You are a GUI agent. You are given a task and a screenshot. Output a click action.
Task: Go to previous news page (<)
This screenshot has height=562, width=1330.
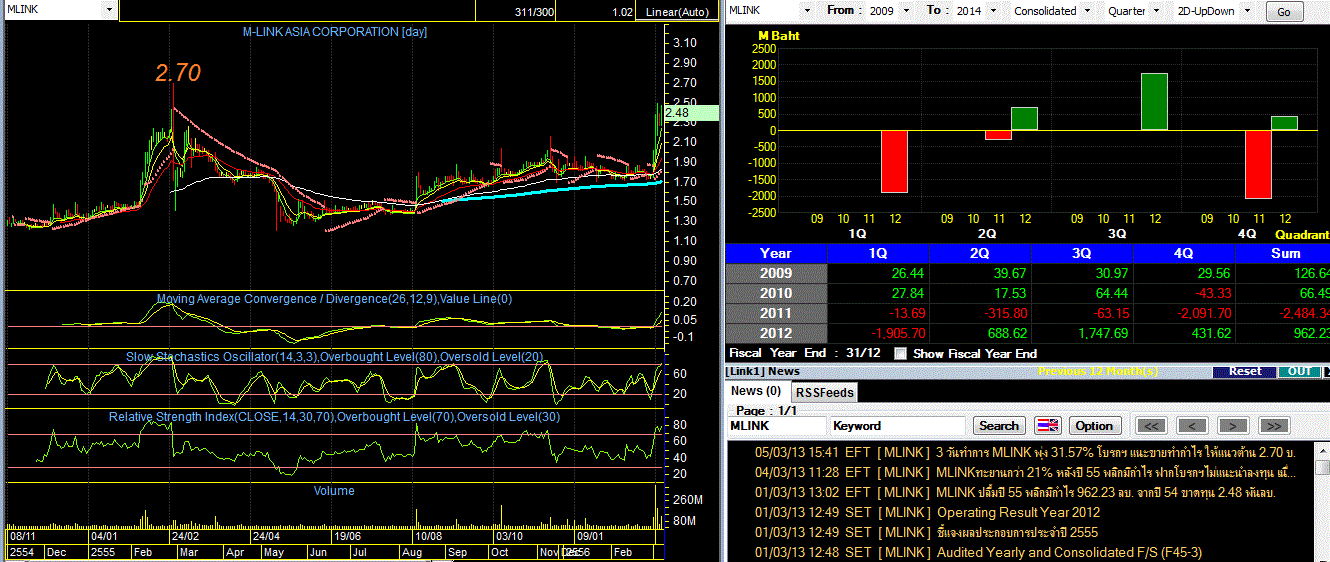(x=1193, y=425)
